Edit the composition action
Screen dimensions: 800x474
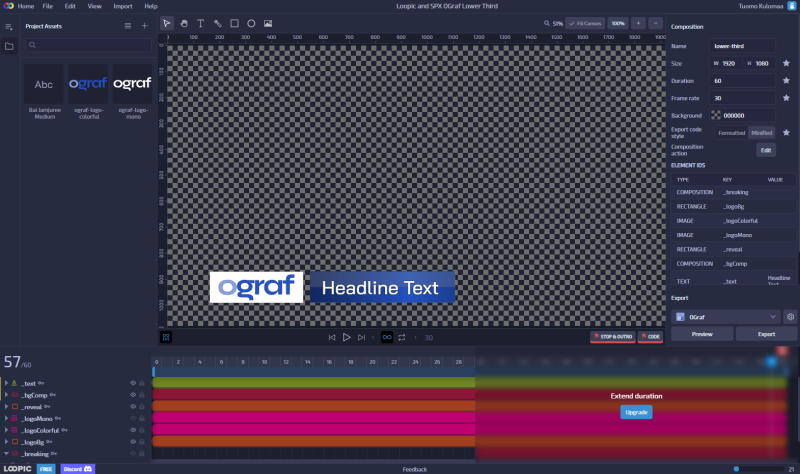pos(766,150)
